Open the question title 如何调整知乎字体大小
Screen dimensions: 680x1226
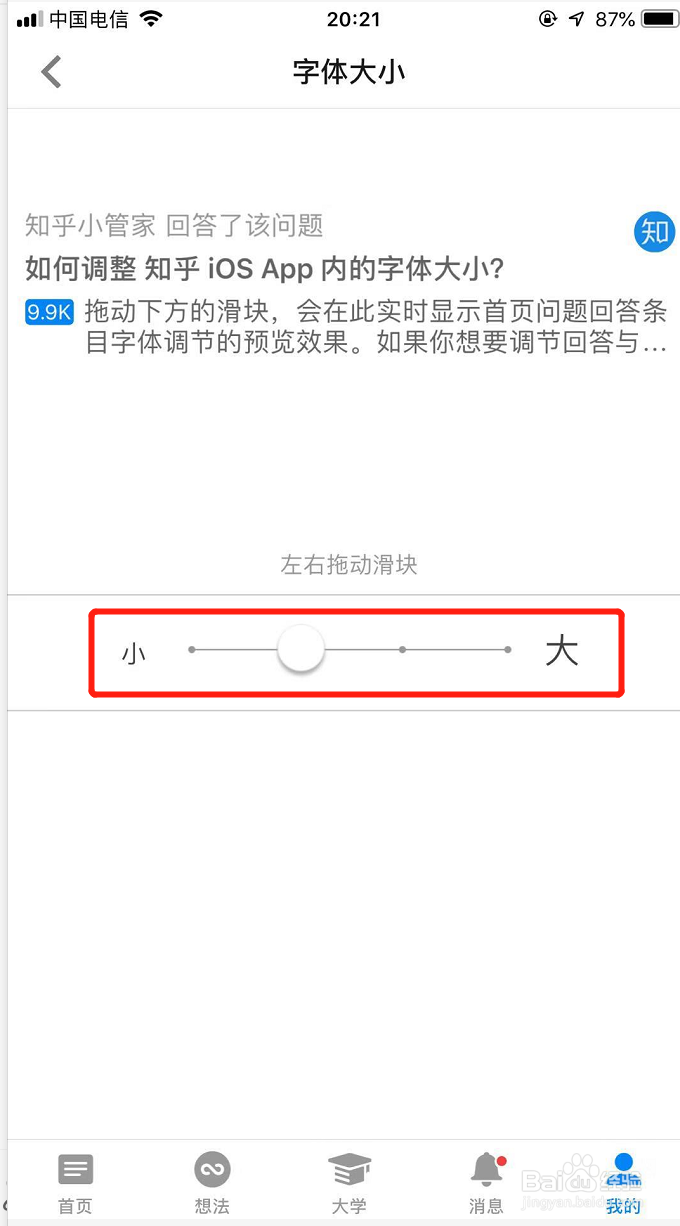click(x=264, y=268)
